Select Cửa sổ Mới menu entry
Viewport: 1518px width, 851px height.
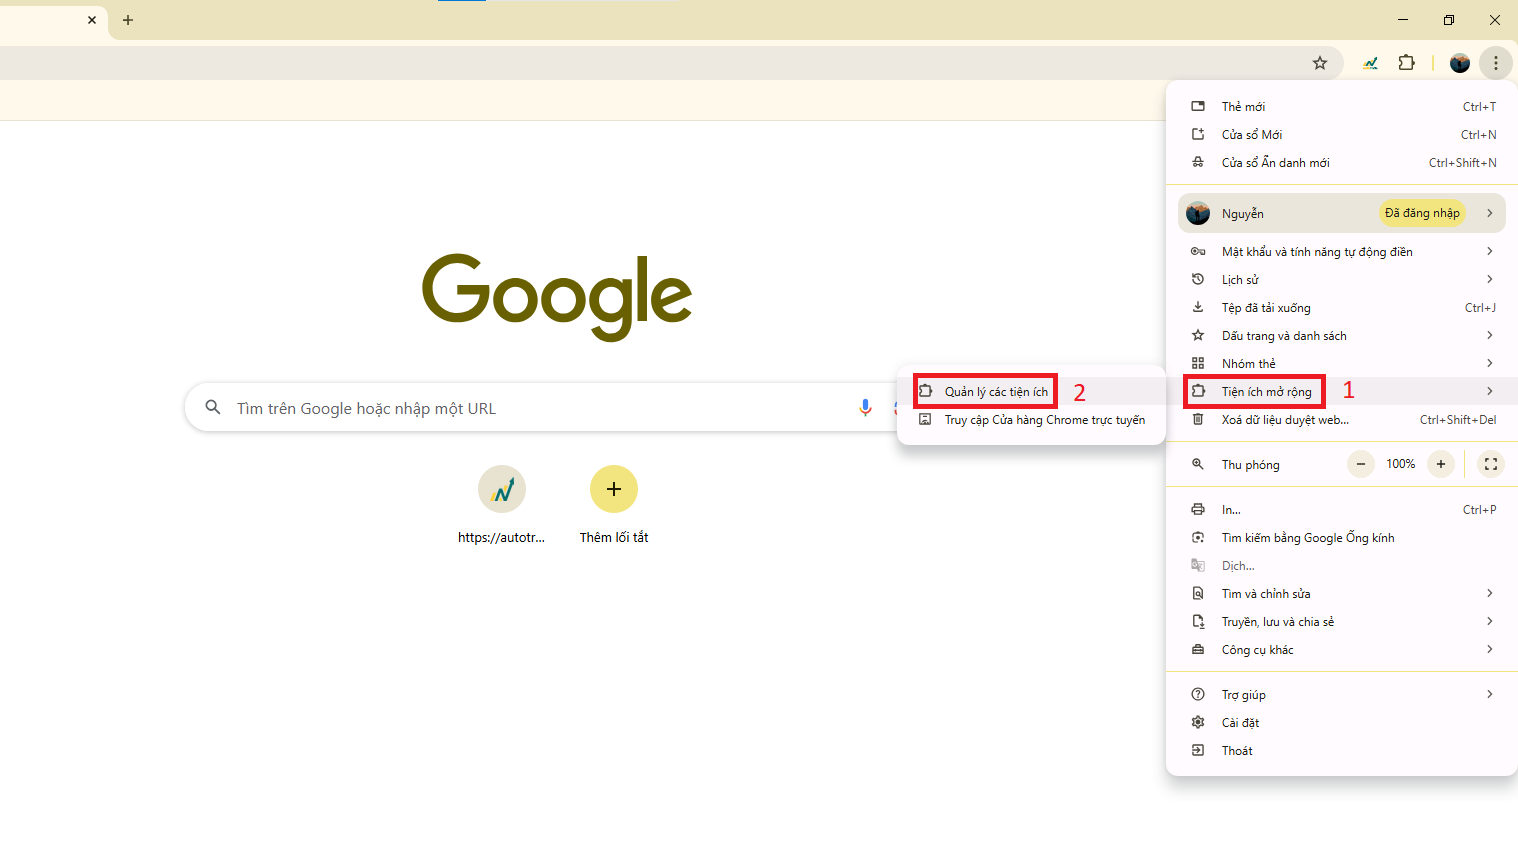(x=1342, y=135)
